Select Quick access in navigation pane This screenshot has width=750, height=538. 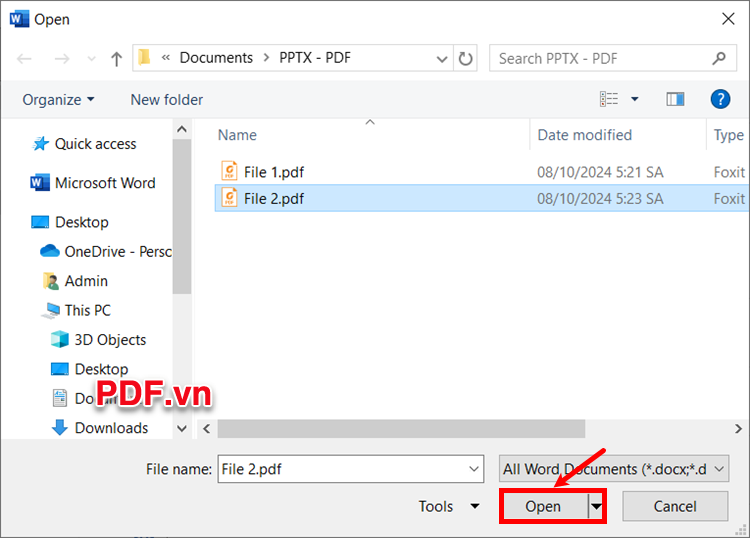(95, 144)
